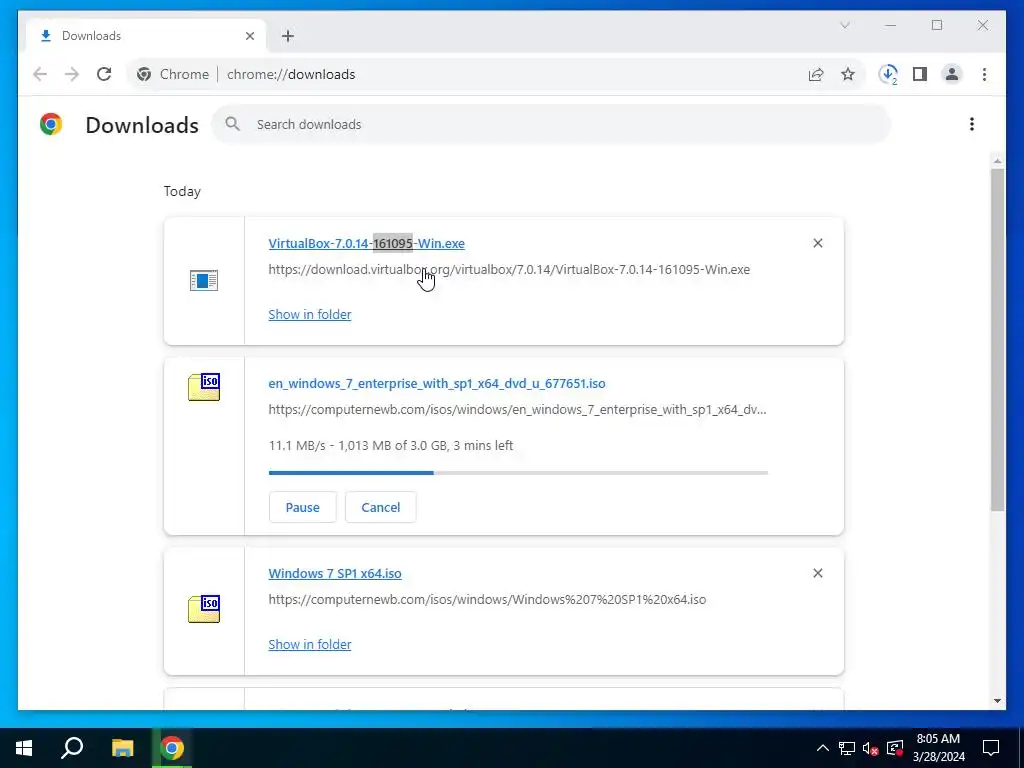Open tab search chevron in title bar

(845, 25)
